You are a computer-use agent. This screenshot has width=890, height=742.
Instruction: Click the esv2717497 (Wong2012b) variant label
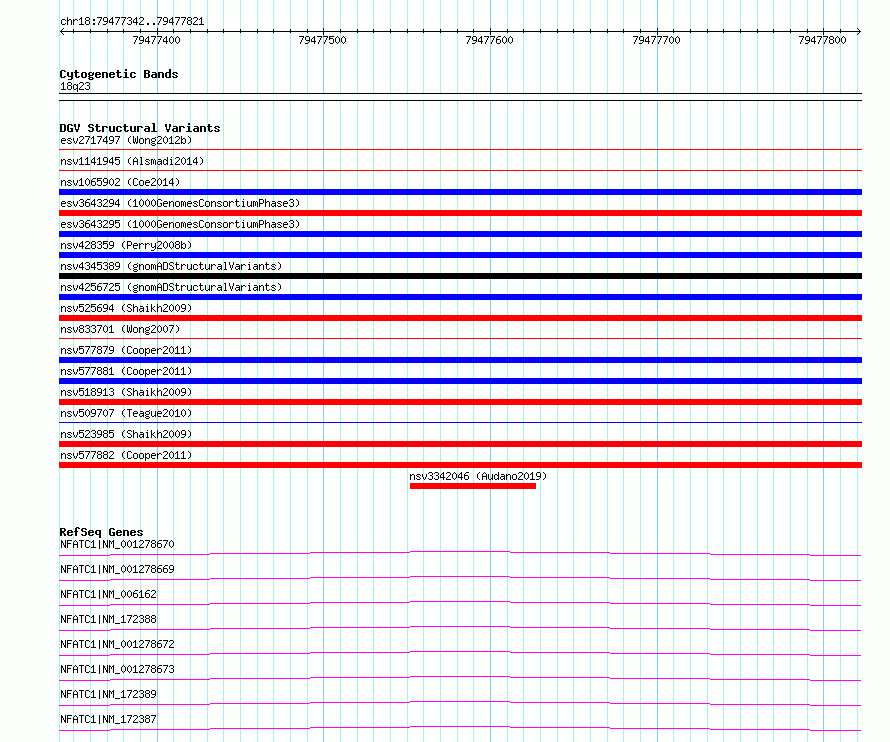click(x=126, y=140)
